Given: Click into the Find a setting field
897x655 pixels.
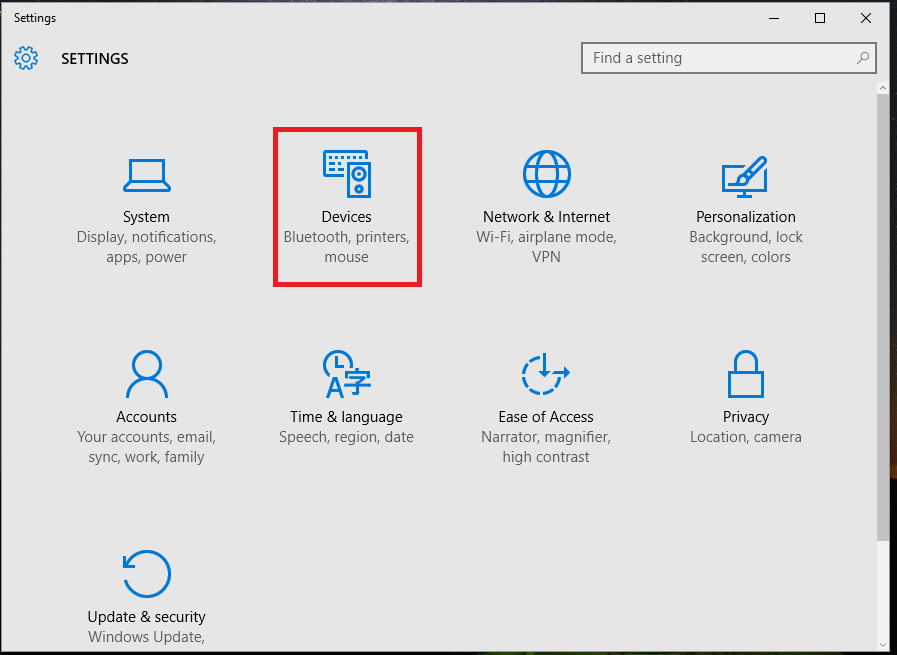Looking at the screenshot, I should click(729, 58).
